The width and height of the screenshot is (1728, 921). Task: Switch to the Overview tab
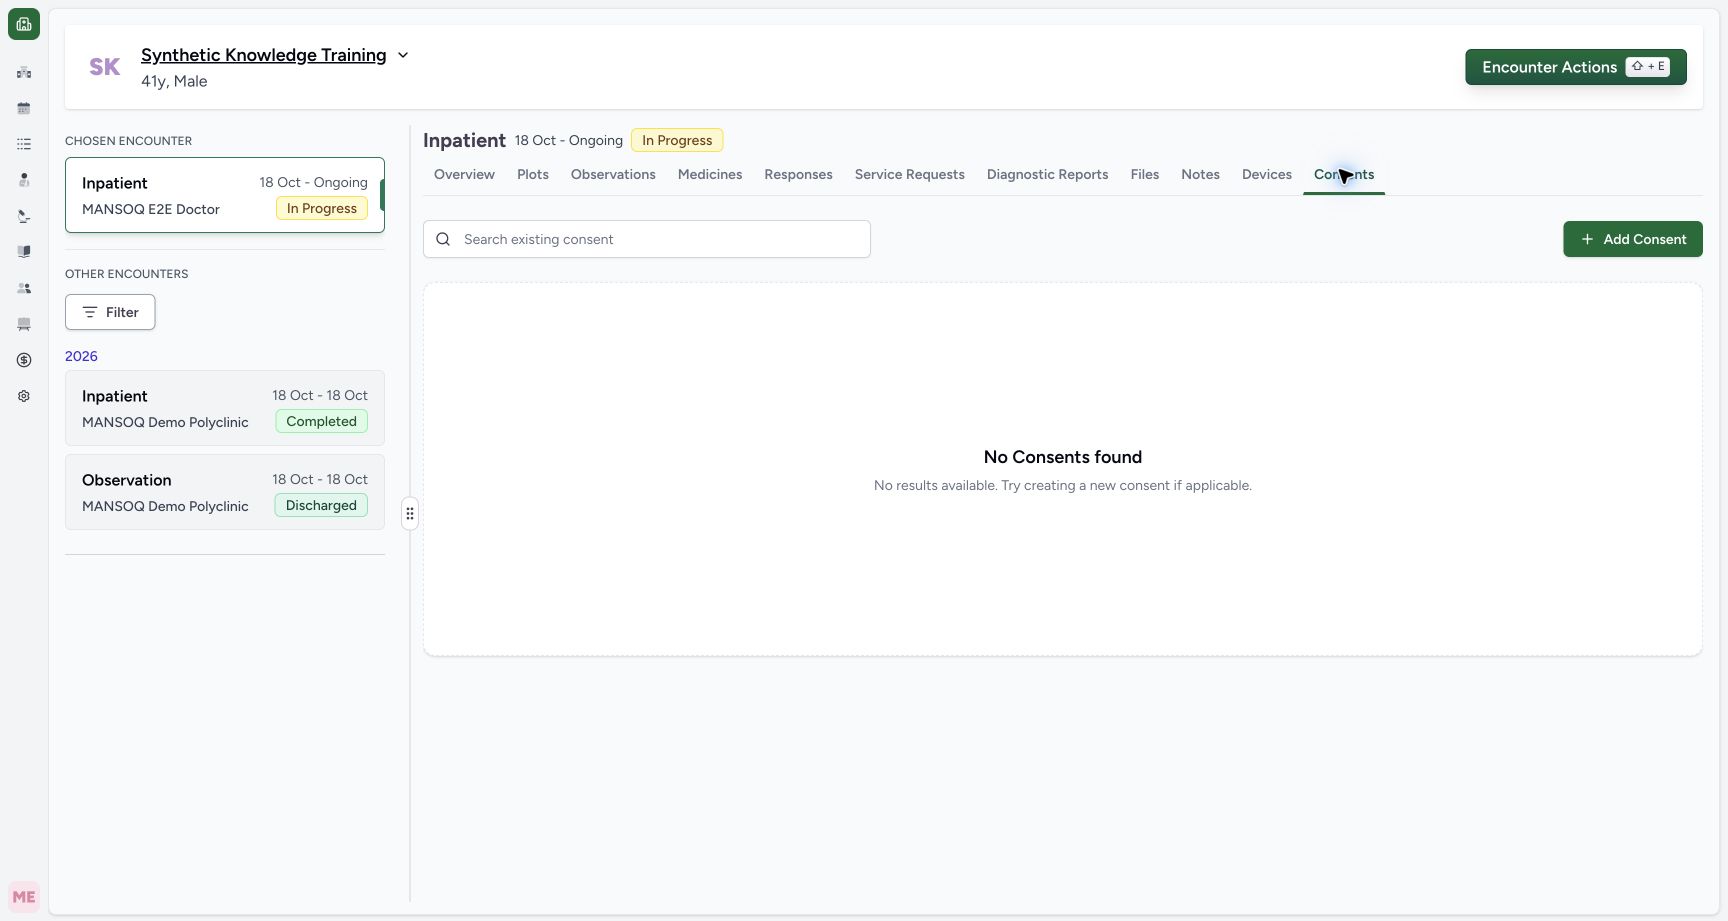(x=464, y=174)
